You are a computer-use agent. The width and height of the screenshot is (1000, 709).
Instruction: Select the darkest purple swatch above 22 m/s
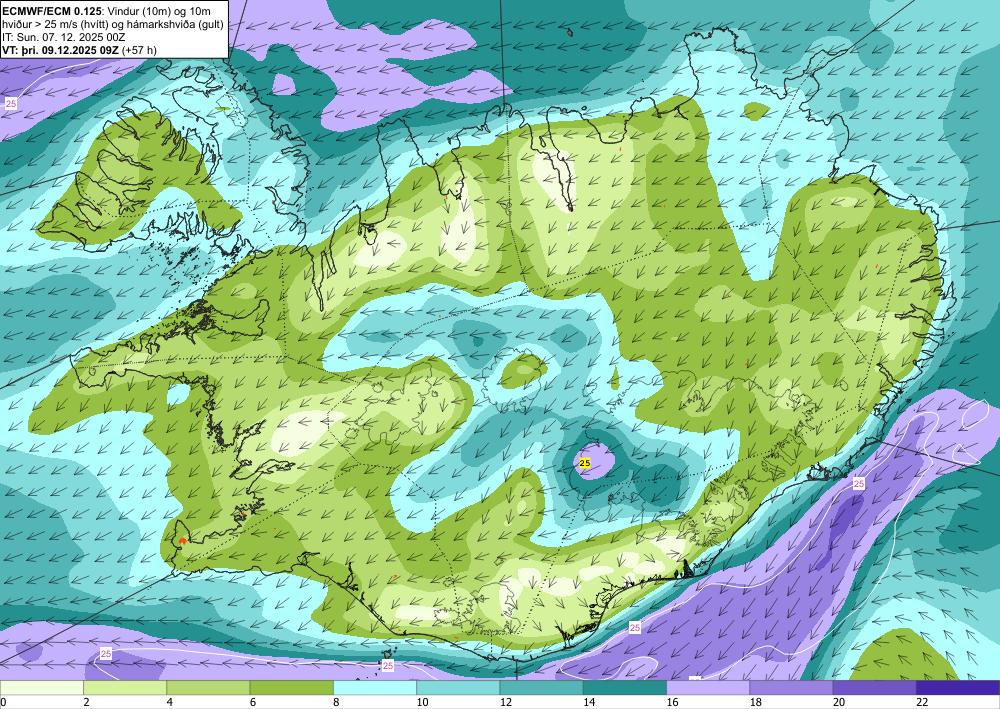pyautogui.click(x=958, y=687)
